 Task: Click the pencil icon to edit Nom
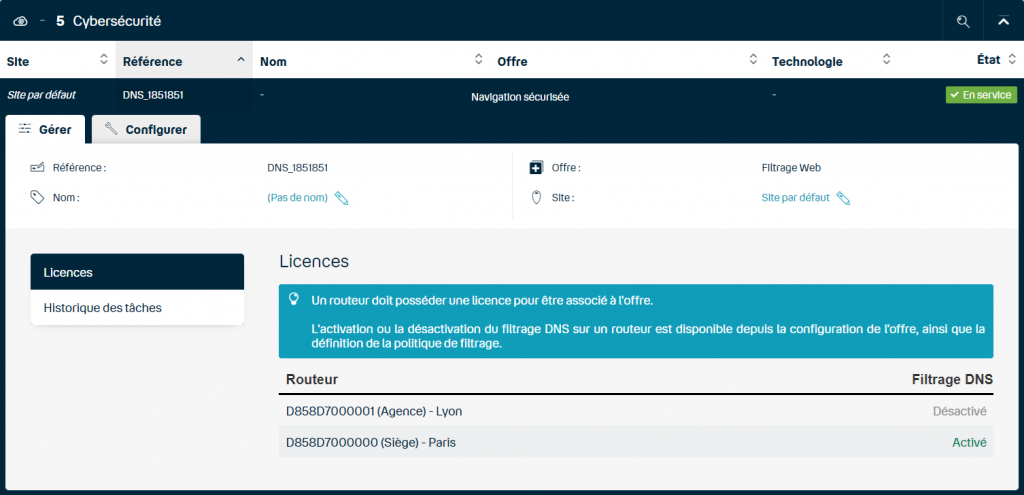tap(342, 198)
